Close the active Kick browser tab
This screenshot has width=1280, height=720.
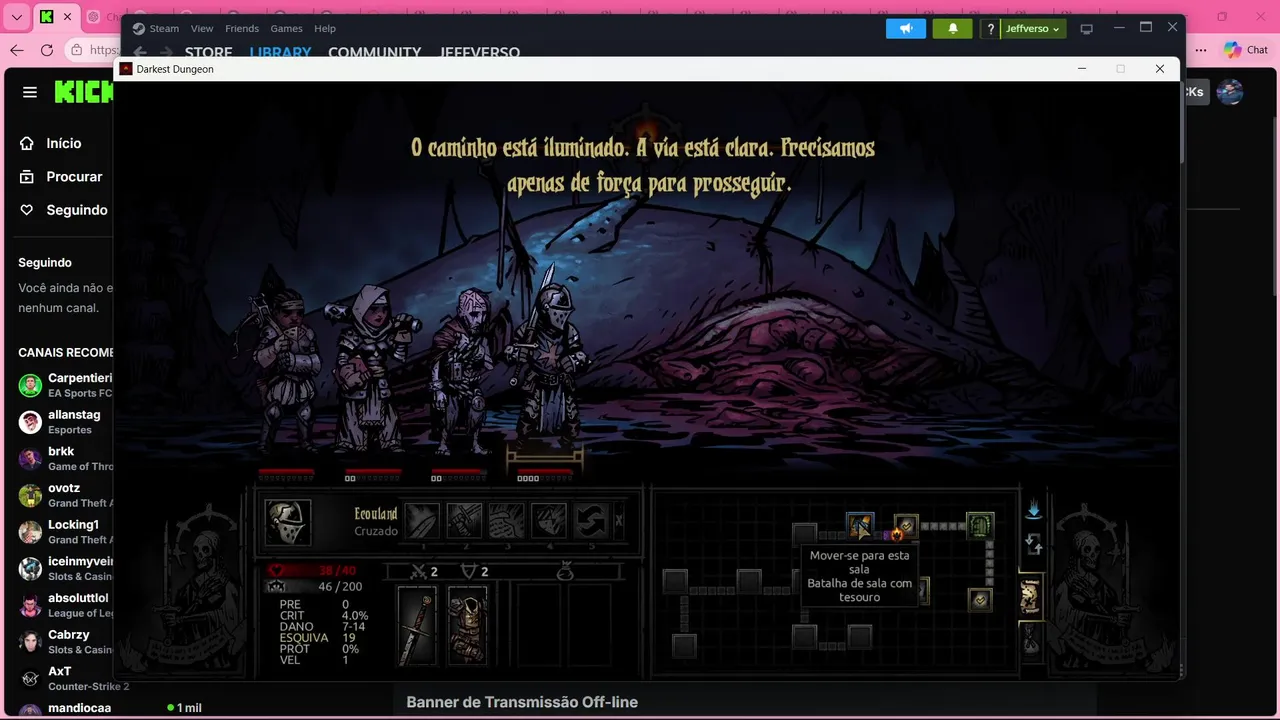(x=69, y=17)
